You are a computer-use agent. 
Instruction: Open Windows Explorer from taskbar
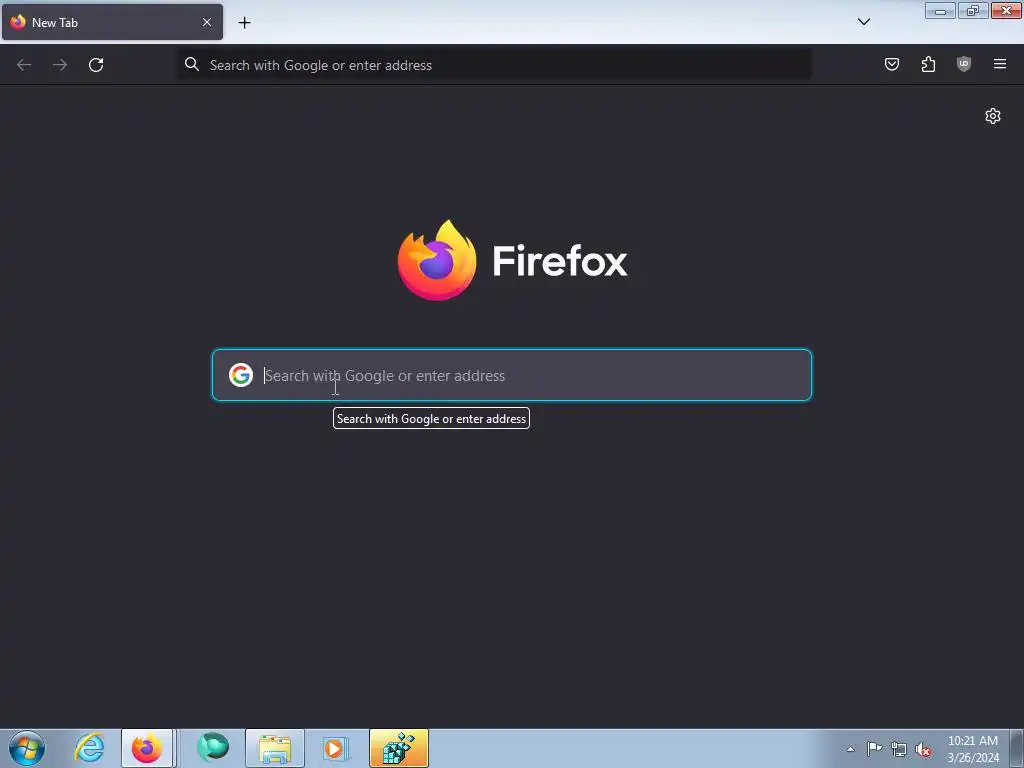tap(275, 748)
